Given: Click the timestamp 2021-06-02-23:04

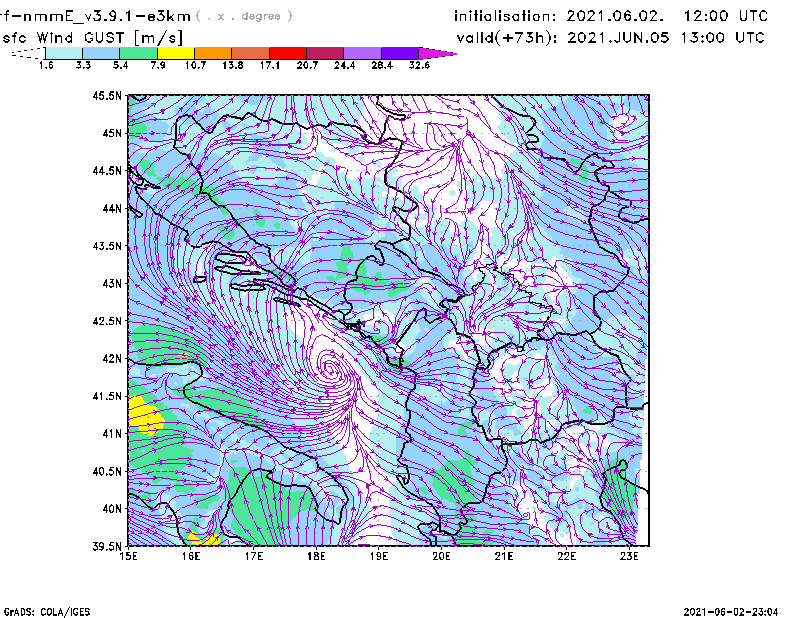Looking at the screenshot, I should (x=731, y=612).
